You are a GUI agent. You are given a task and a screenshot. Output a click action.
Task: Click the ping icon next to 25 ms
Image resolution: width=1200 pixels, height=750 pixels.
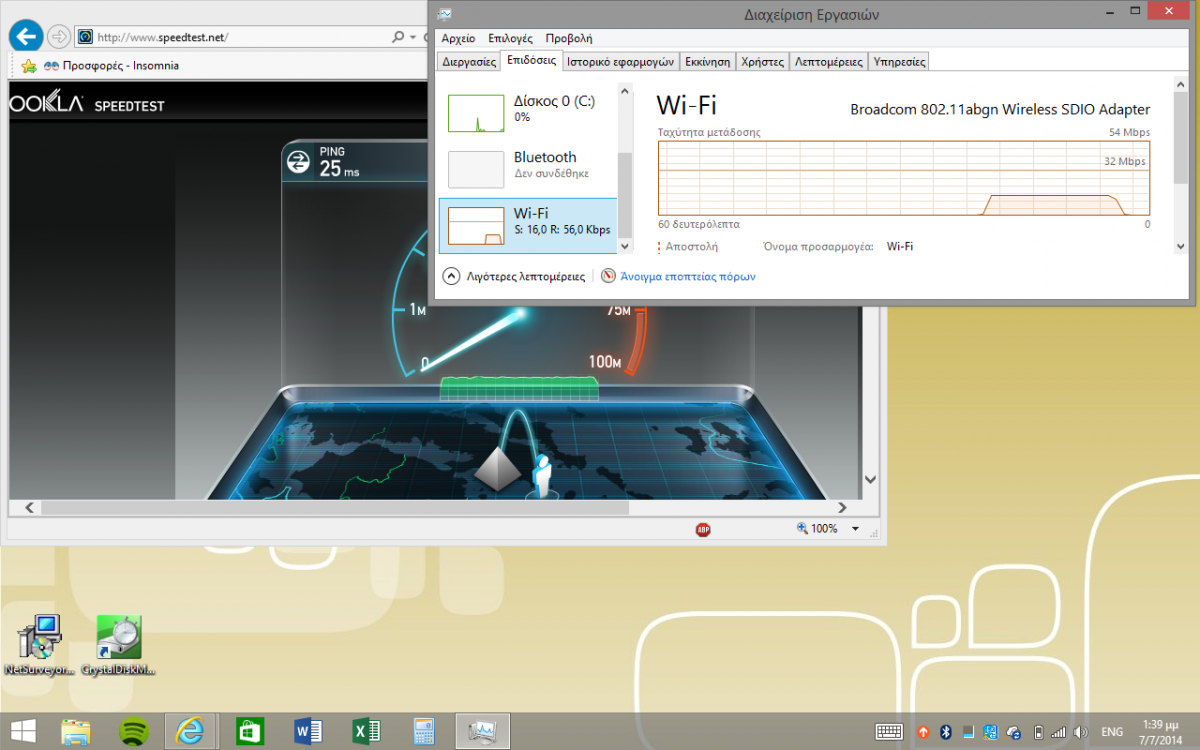click(x=298, y=161)
